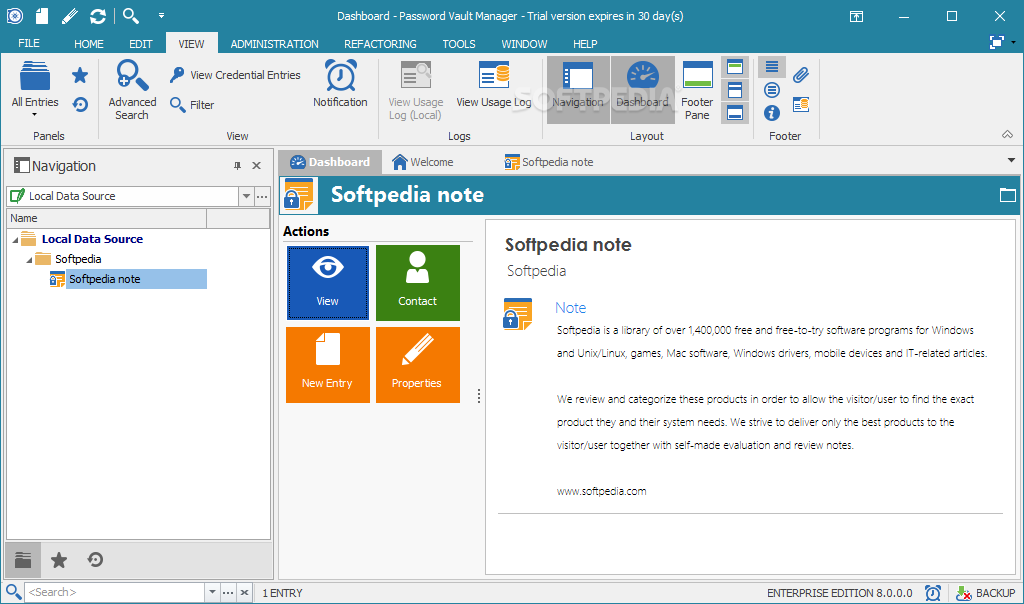Click the new document quick access icon
This screenshot has width=1024, height=604.
[x=42, y=16]
